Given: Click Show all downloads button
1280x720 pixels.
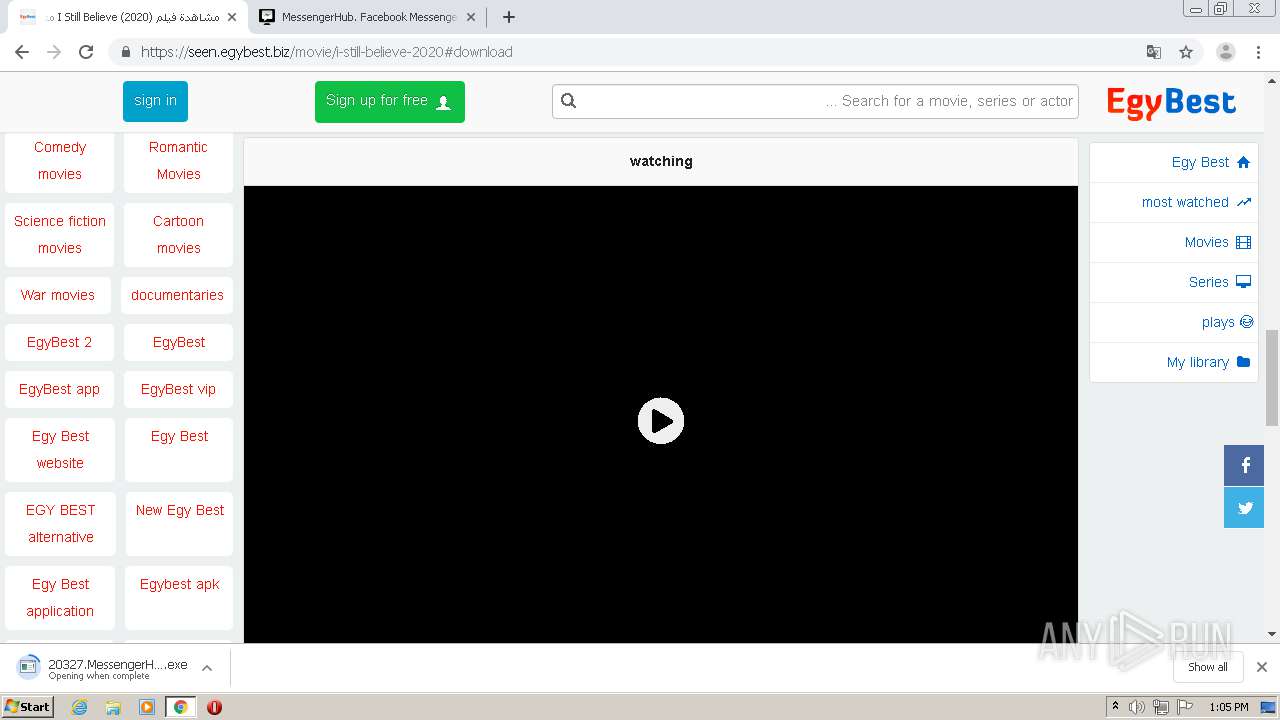Looking at the screenshot, I should point(1208,667).
